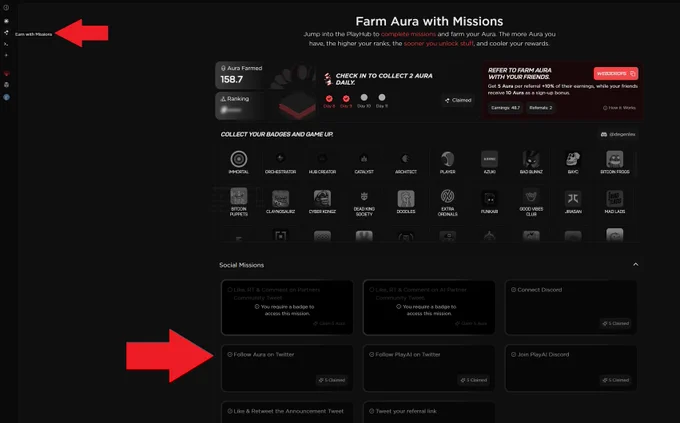Select the JIRASAN badge
The width and height of the screenshot is (680, 423).
(573, 202)
